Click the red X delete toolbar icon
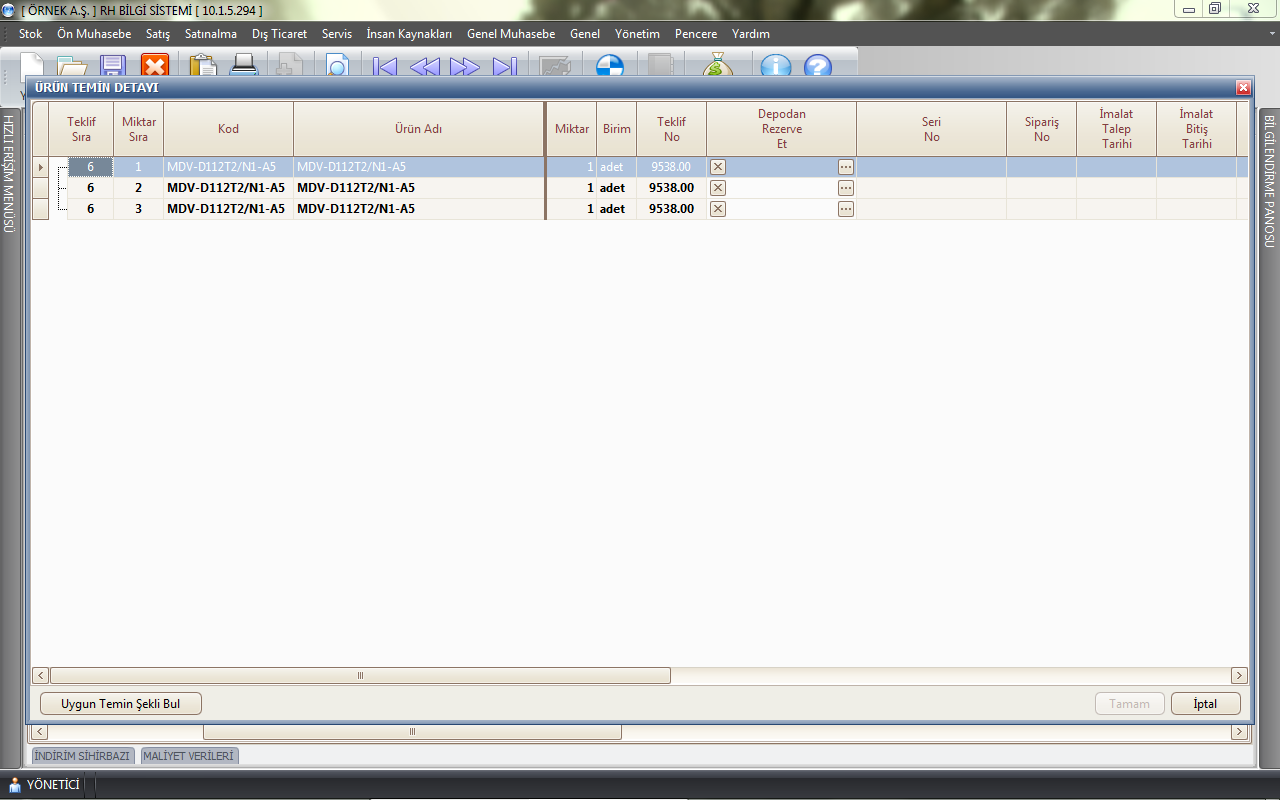 [x=155, y=66]
